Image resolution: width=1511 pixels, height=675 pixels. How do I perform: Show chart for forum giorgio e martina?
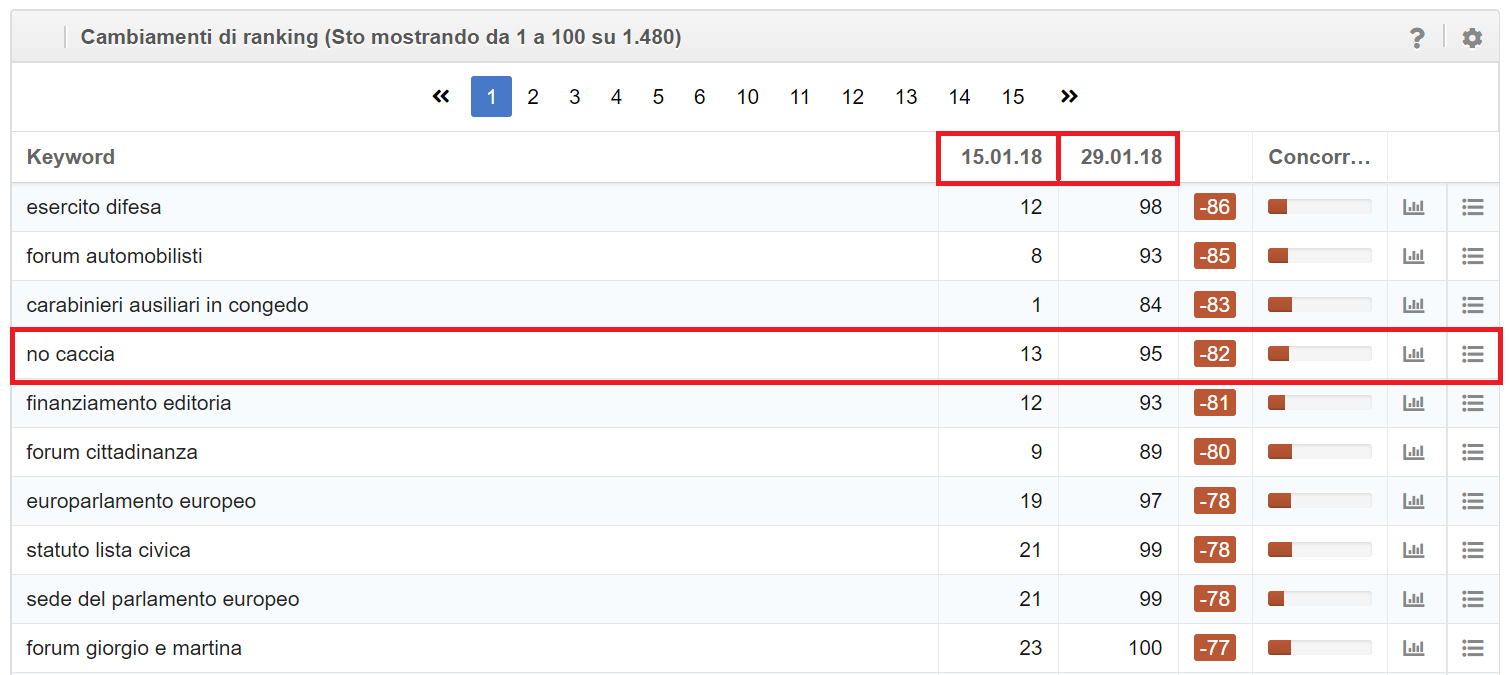[x=1413, y=648]
